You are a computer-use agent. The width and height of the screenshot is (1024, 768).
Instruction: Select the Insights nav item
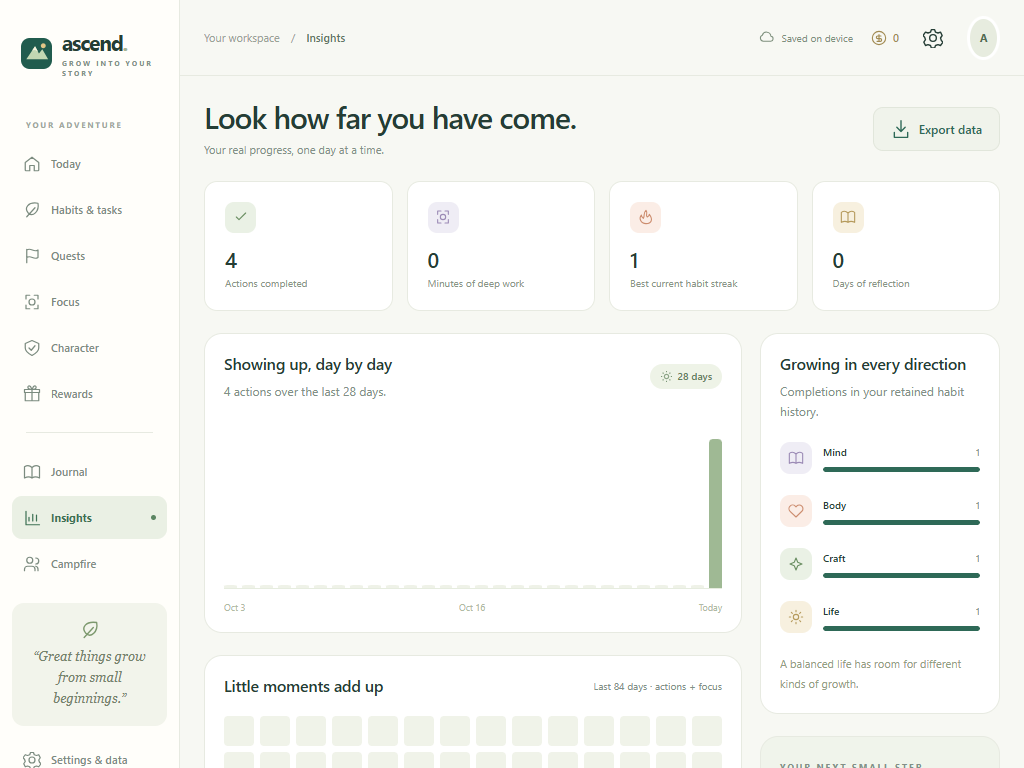tap(89, 518)
